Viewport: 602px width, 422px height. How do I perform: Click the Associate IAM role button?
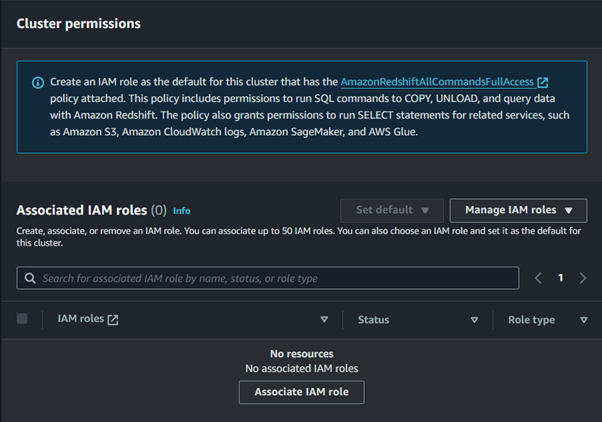[x=301, y=392]
